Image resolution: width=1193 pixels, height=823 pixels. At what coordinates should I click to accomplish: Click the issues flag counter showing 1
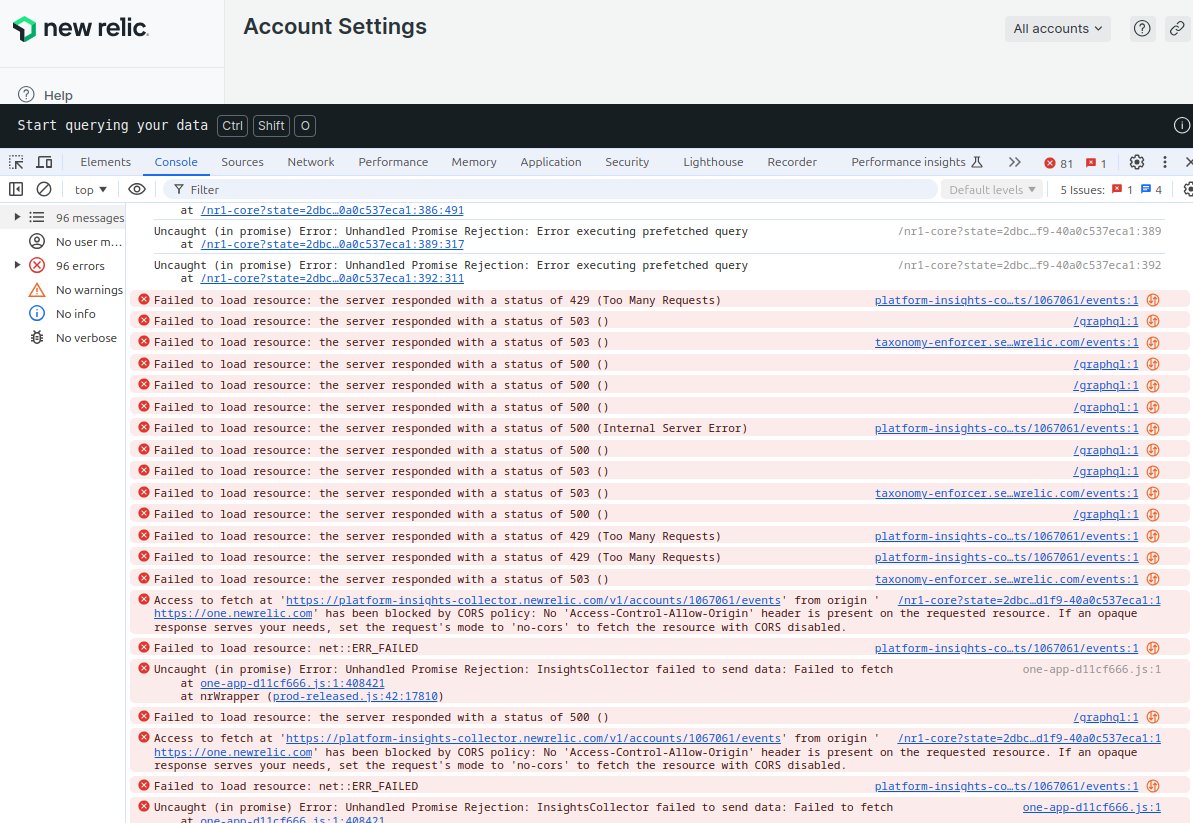pos(1096,163)
